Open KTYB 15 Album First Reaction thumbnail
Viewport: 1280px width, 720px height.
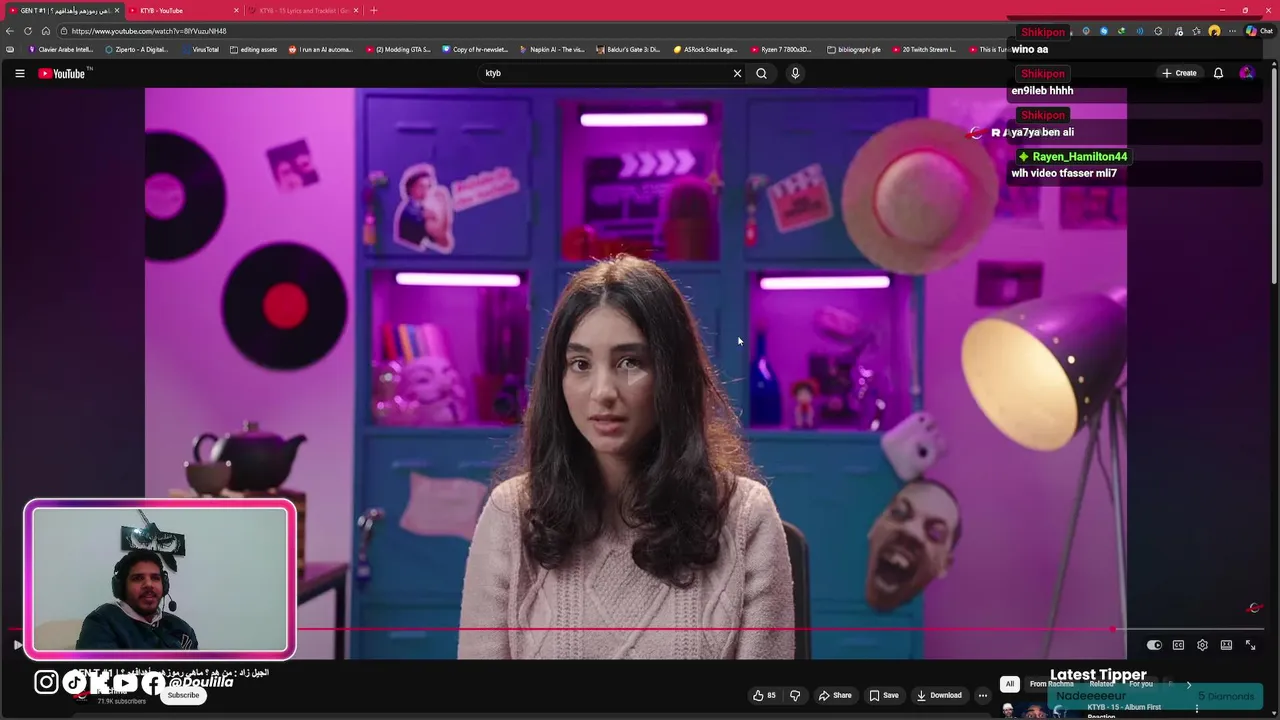(1040, 710)
